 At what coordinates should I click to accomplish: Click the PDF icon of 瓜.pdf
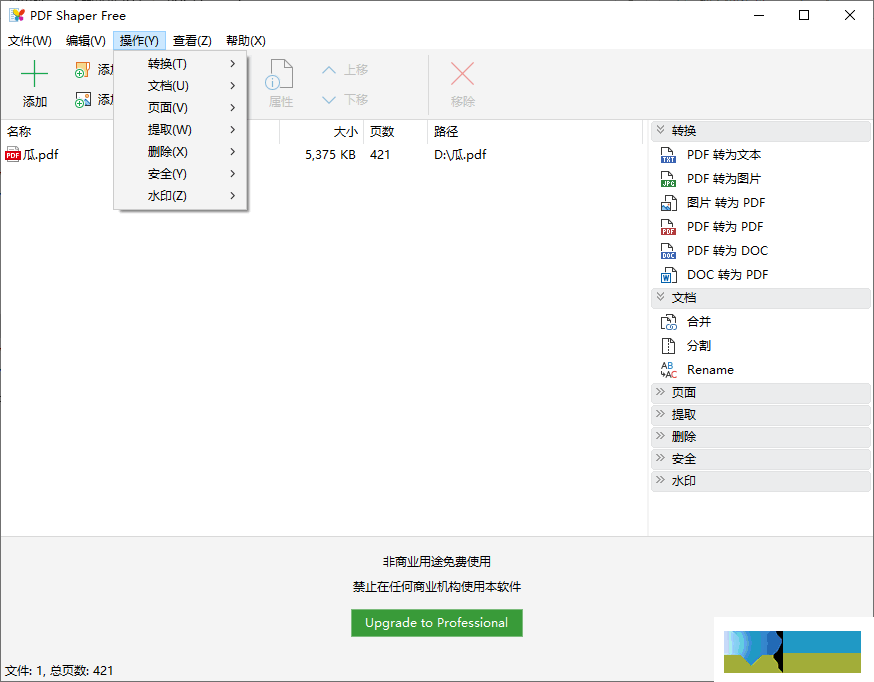point(13,154)
